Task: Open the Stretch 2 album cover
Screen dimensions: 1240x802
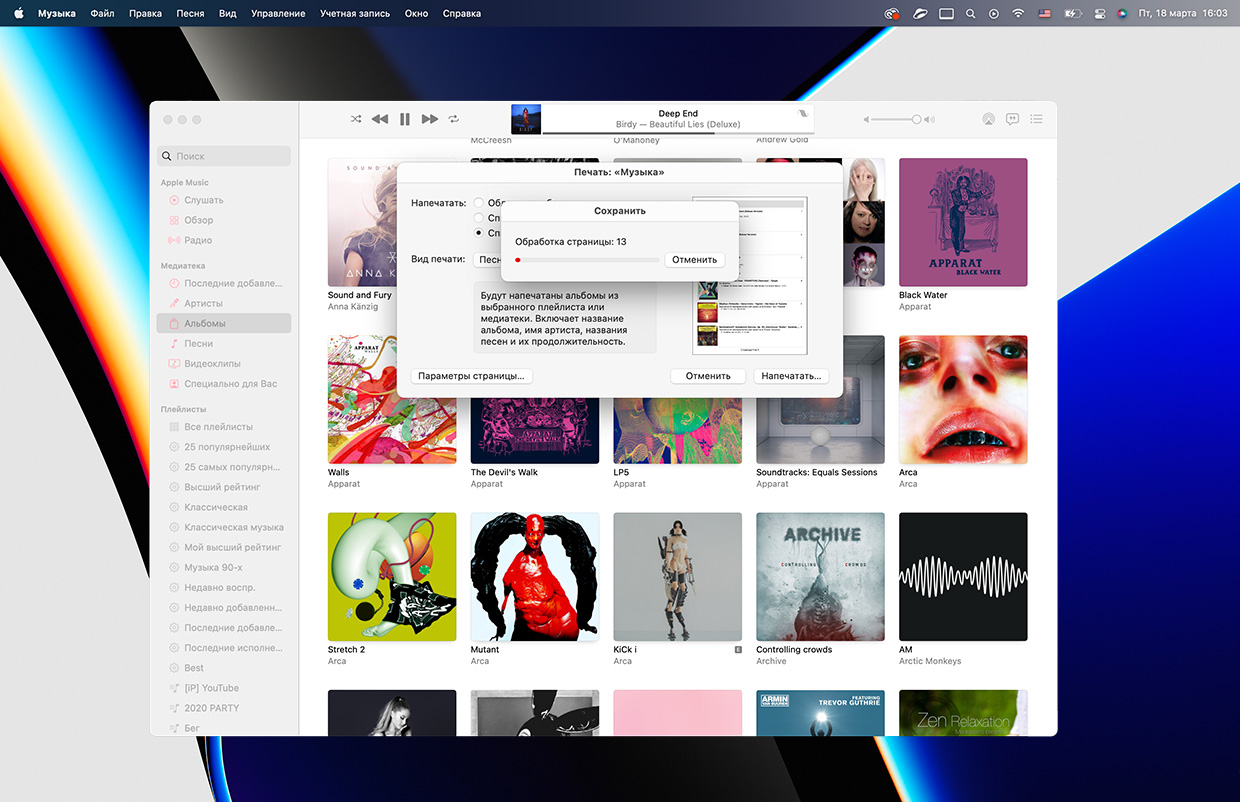Action: [x=392, y=577]
